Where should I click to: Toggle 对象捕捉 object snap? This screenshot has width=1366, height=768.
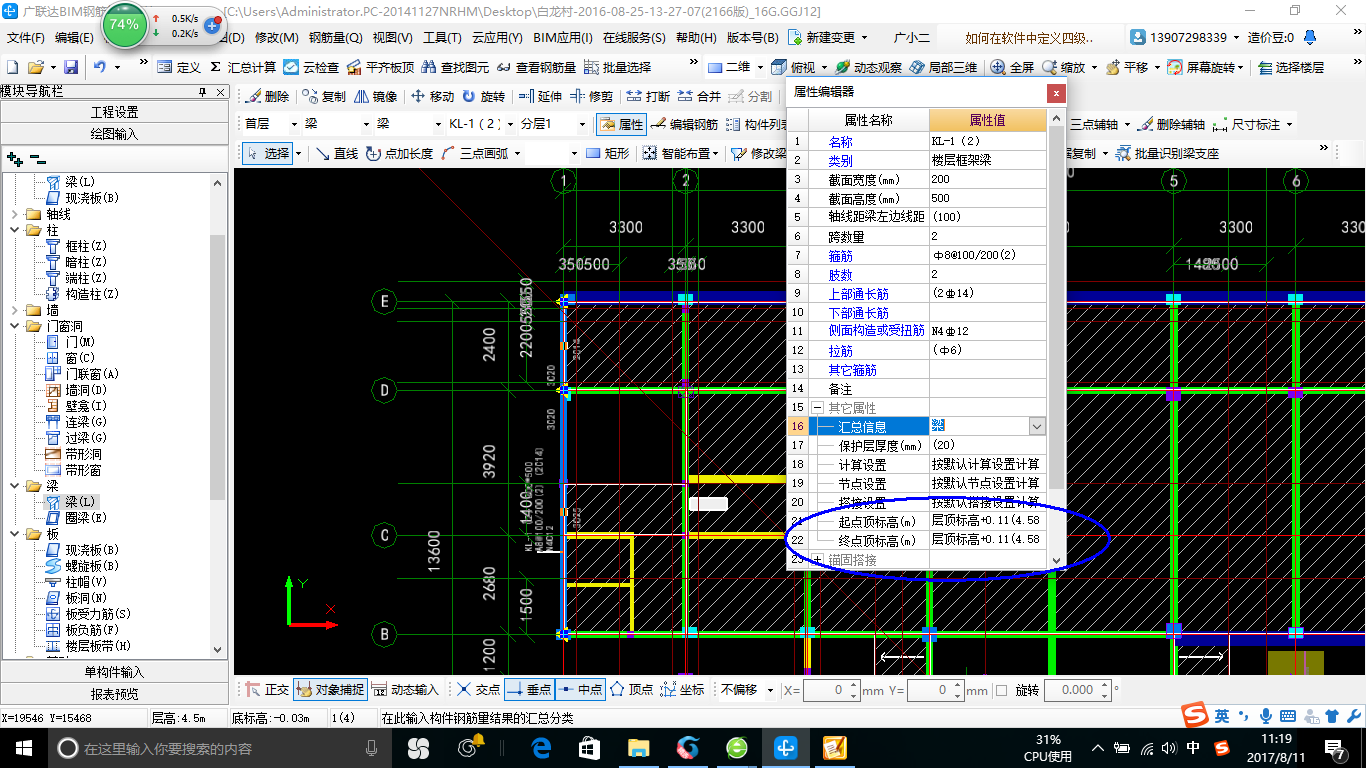[331, 690]
